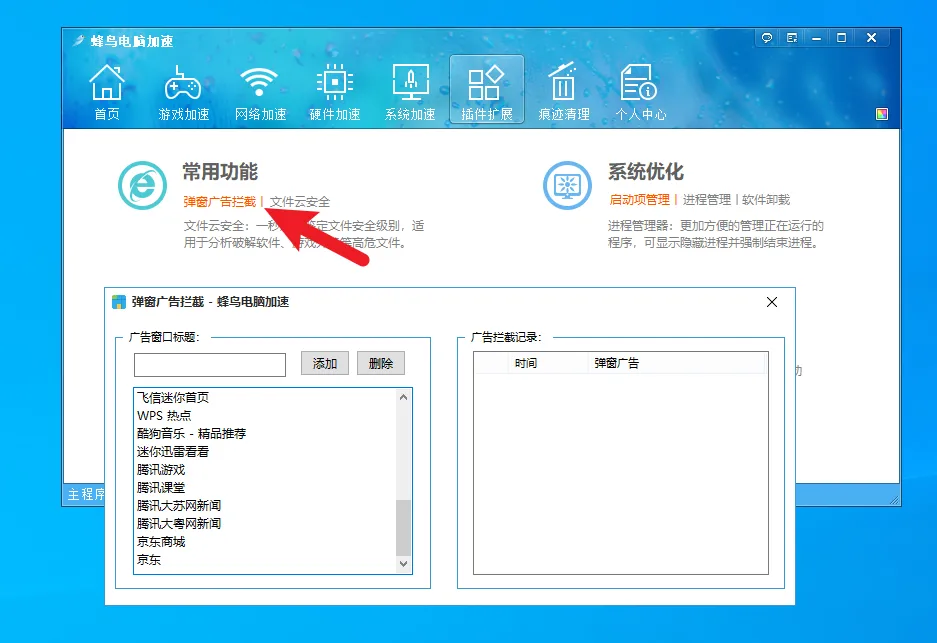Click the menu list icon in title bar
This screenshot has width=937, height=643.
[792, 38]
